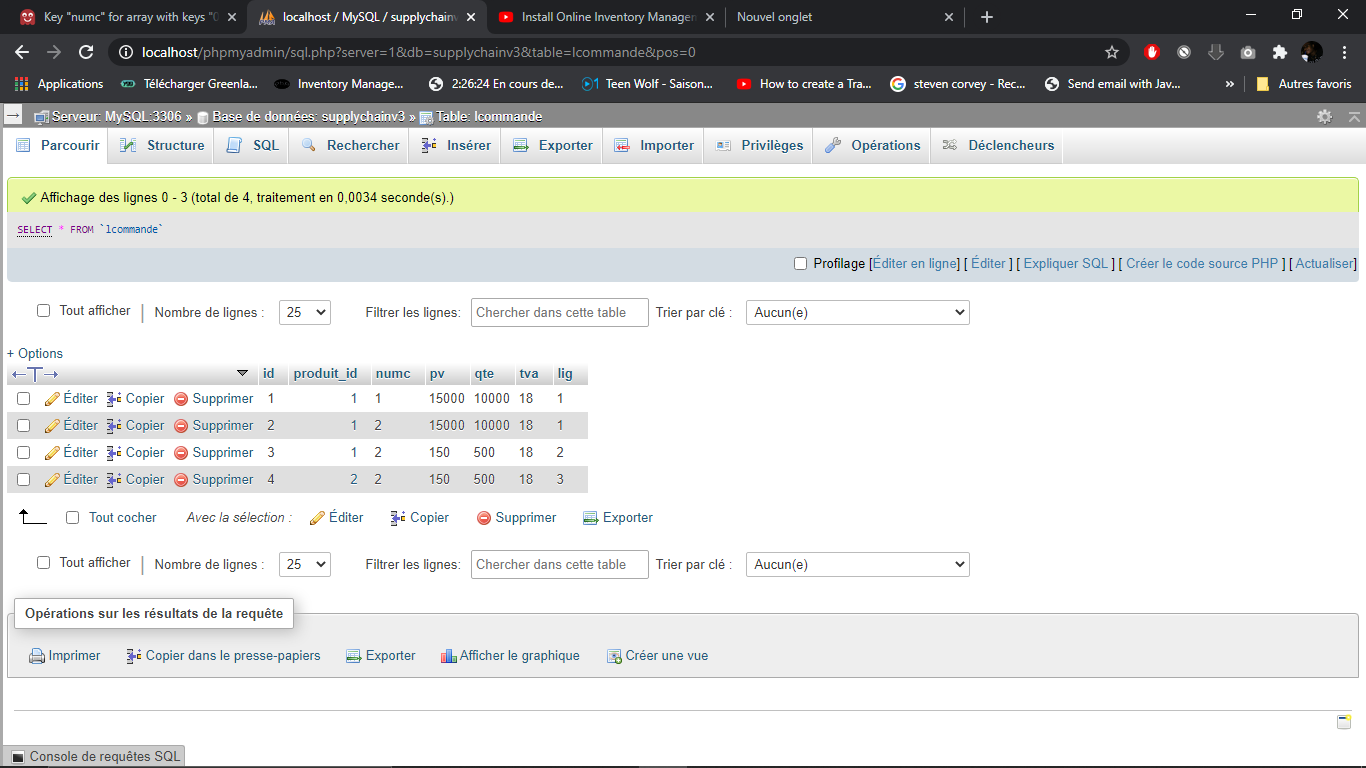Click the Exporter icon beside Avec la sélection
This screenshot has height=768, width=1366.
pos(590,518)
